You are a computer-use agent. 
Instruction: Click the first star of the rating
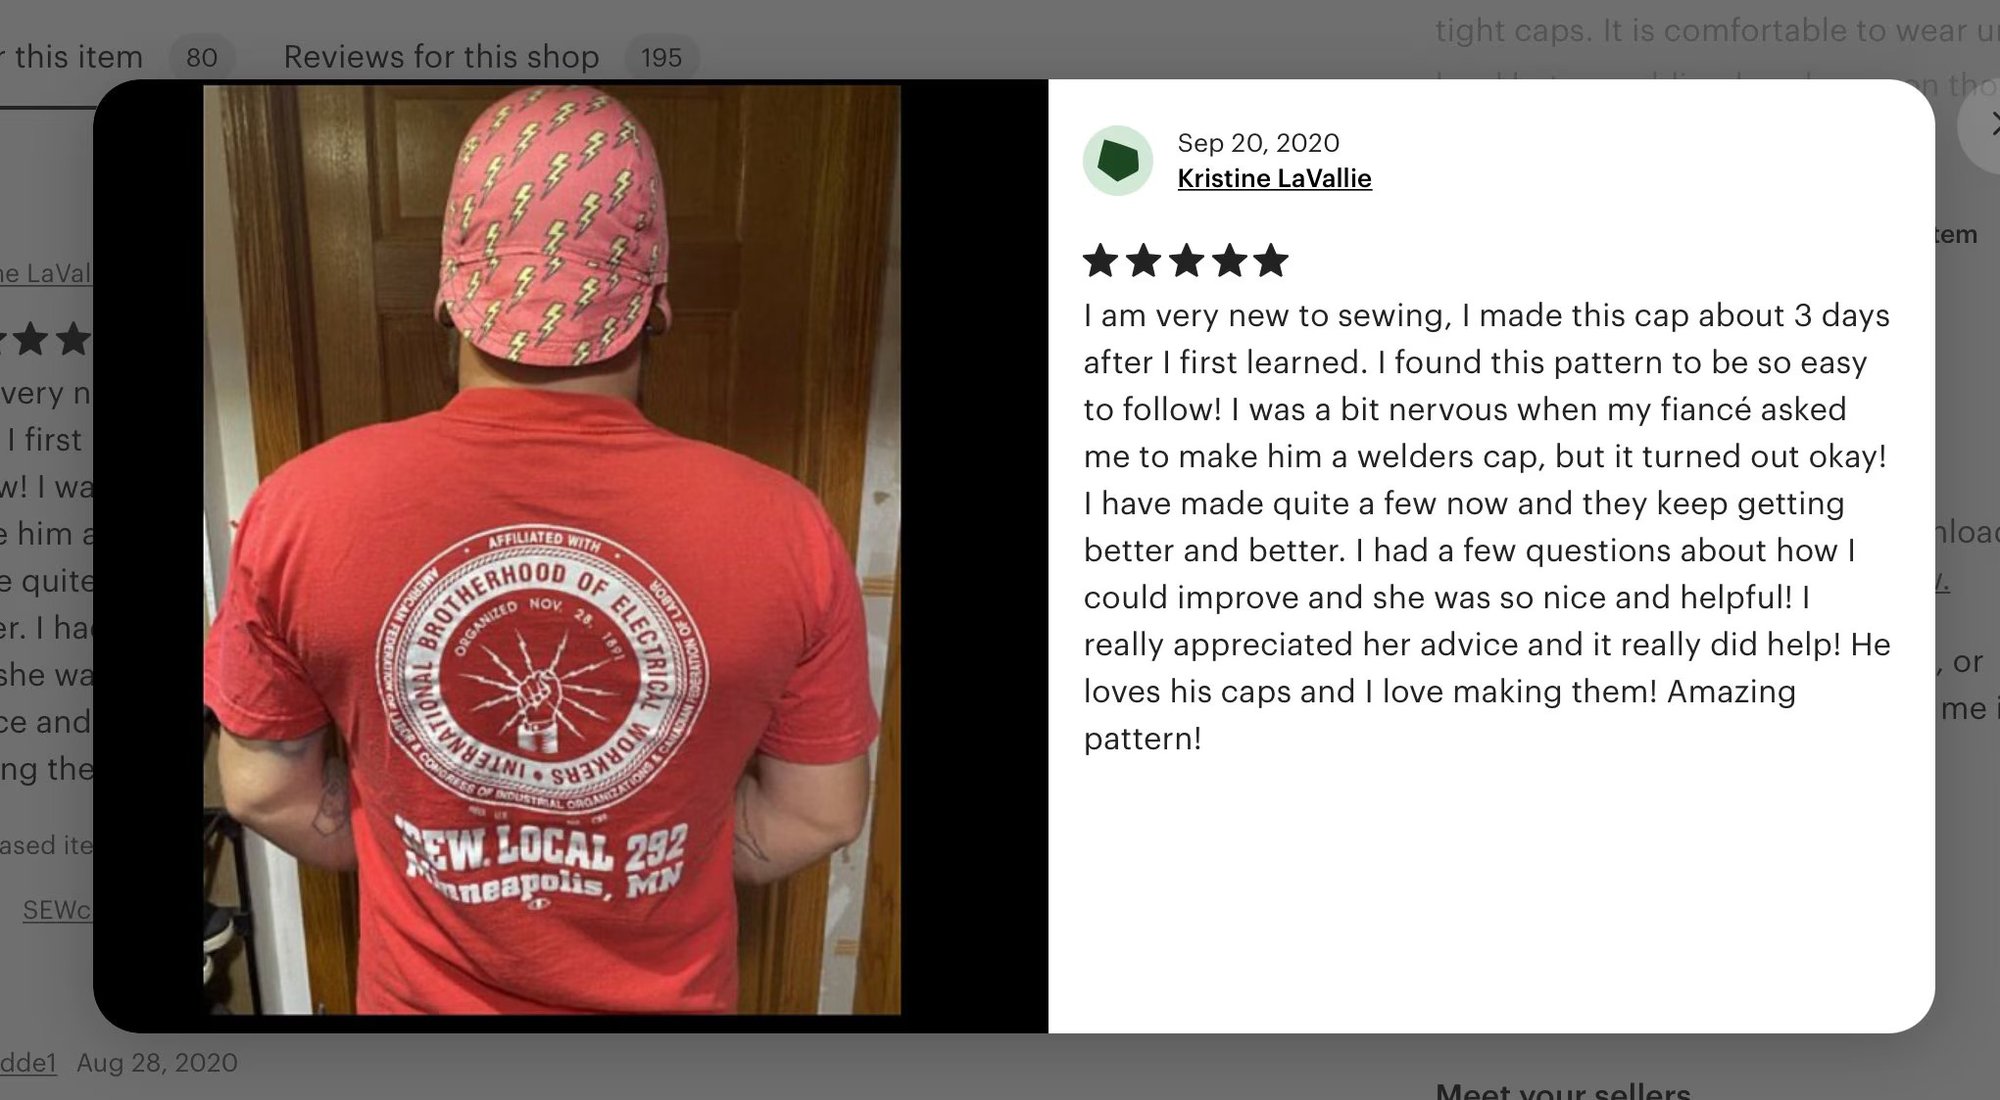(x=1100, y=260)
